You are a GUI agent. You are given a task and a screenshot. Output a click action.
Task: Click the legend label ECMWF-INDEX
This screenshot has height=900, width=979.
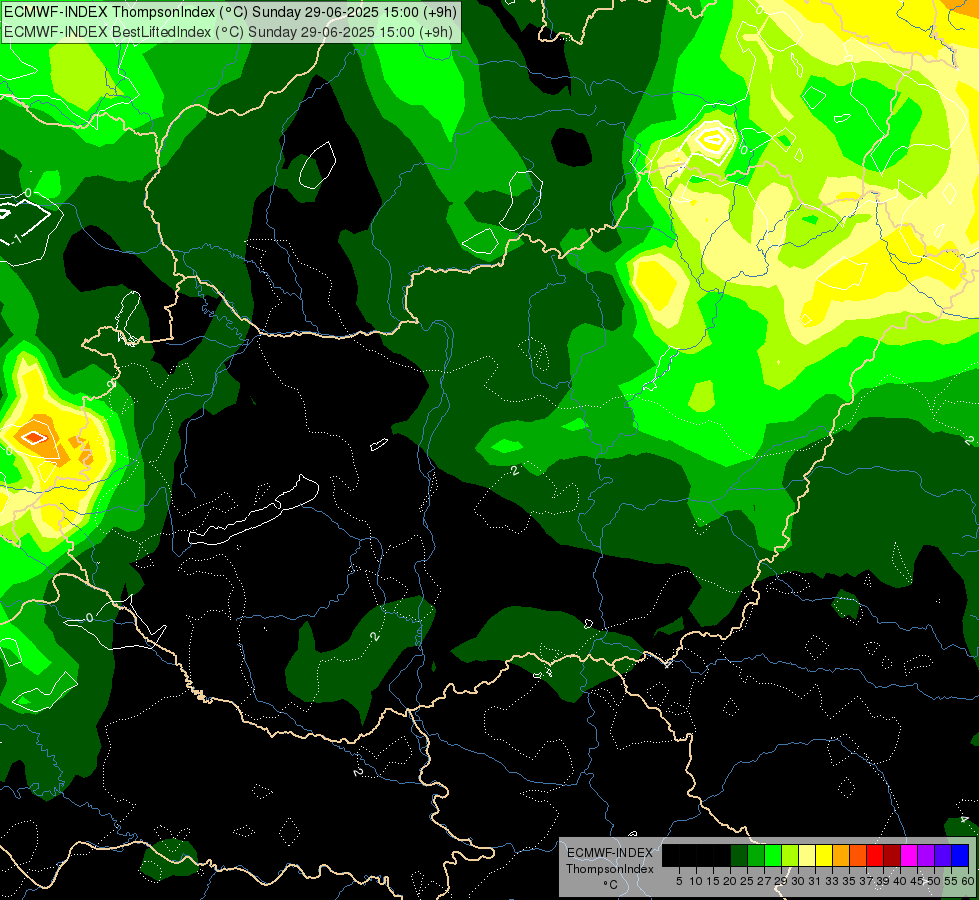(x=610, y=853)
